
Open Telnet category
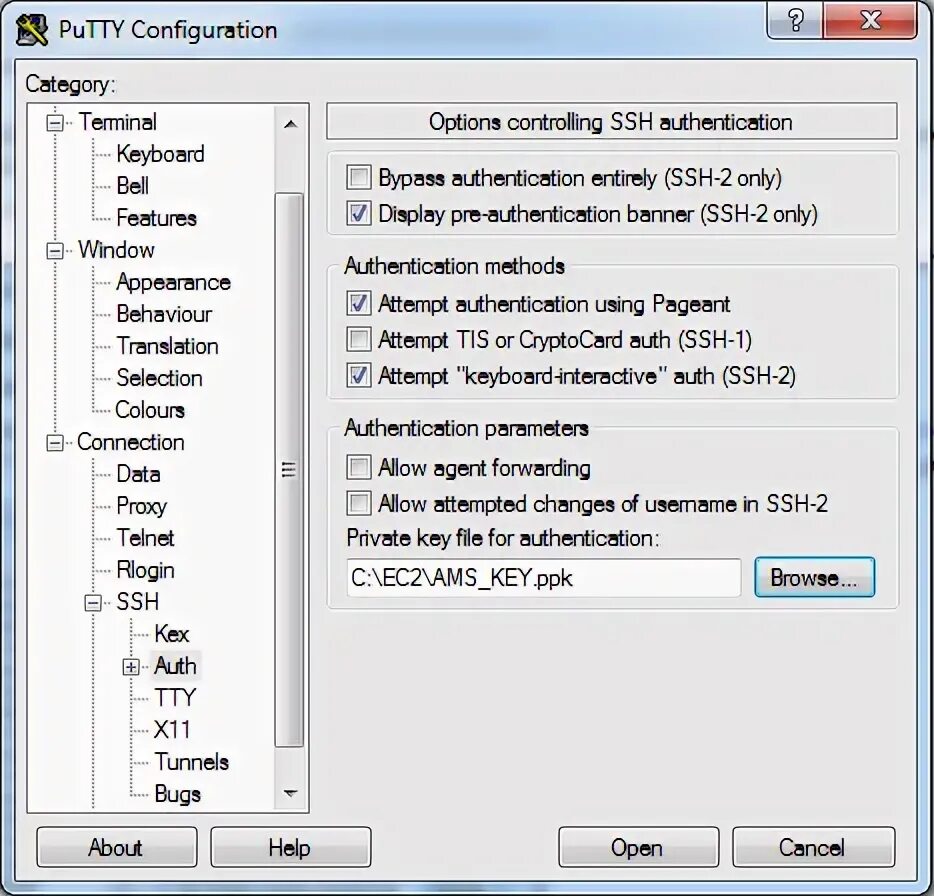click(x=145, y=538)
